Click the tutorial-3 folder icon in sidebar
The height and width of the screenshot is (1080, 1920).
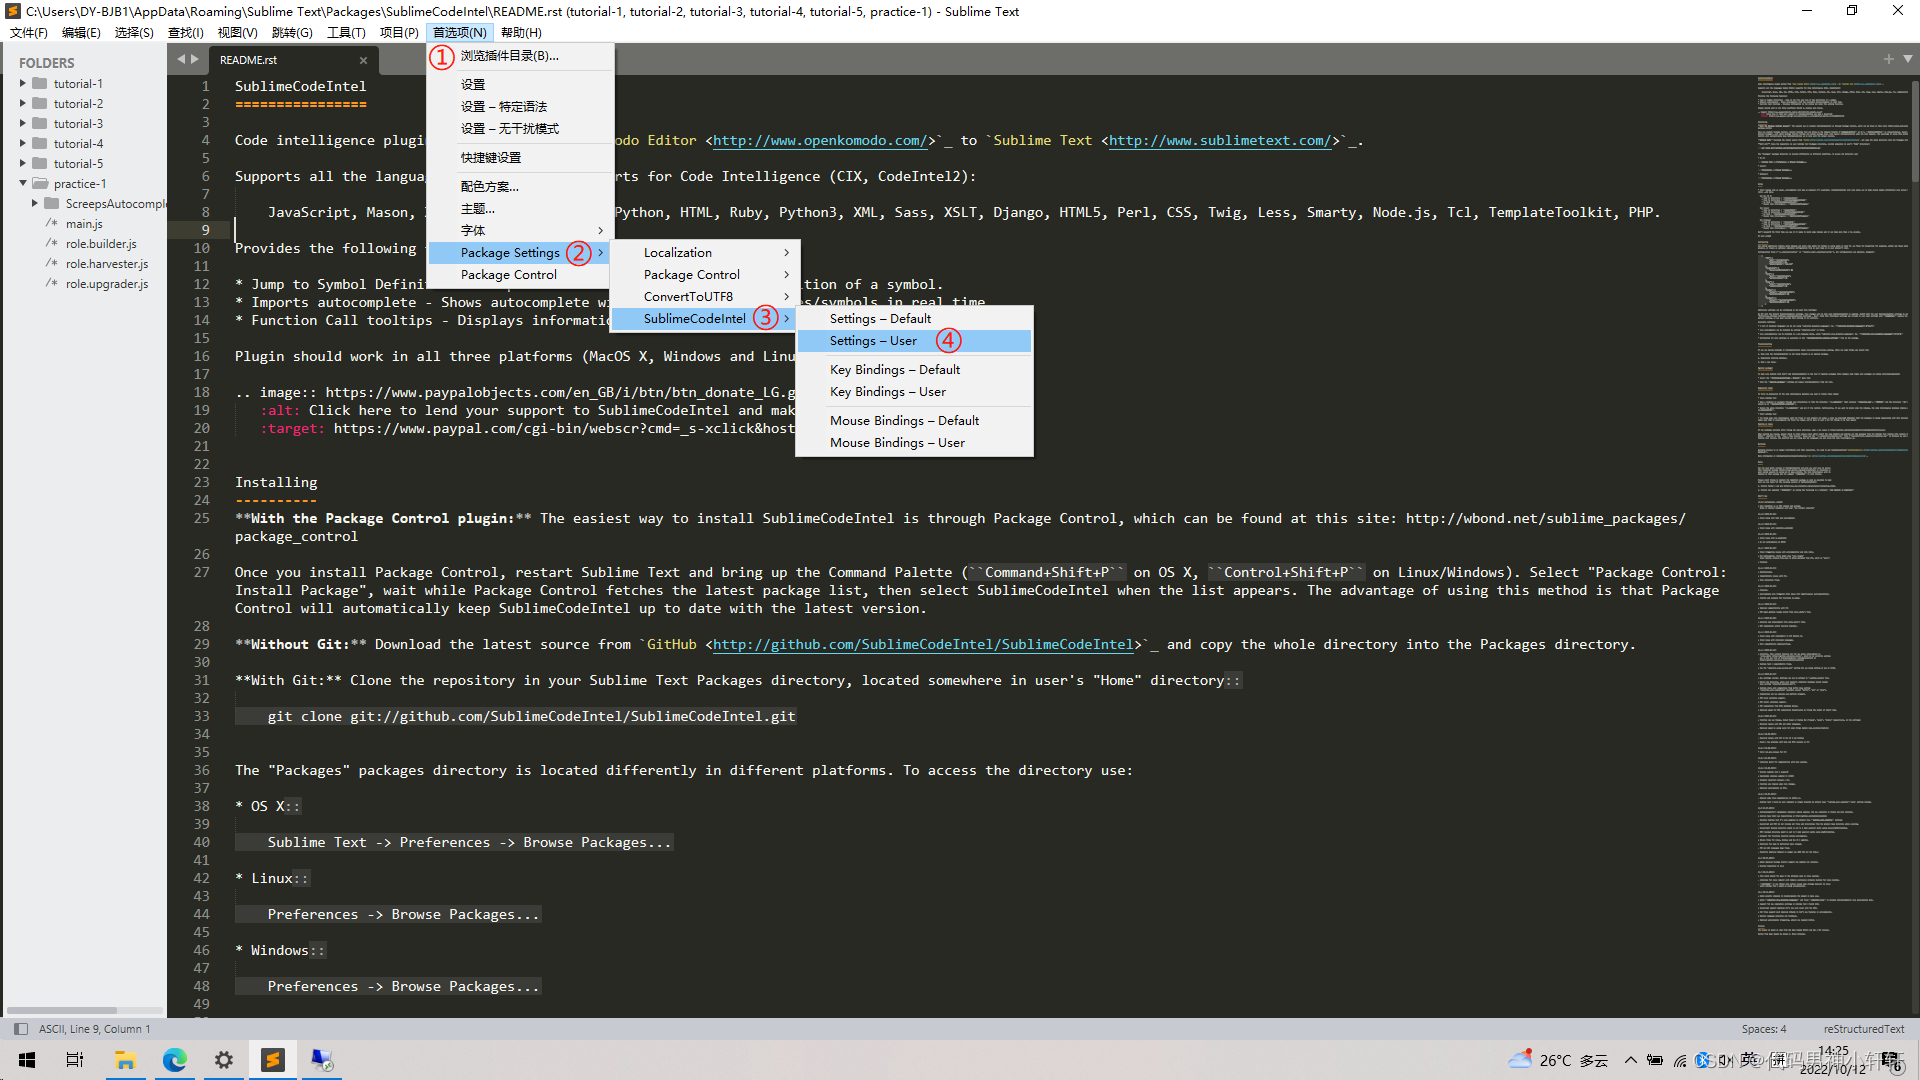click(x=41, y=123)
